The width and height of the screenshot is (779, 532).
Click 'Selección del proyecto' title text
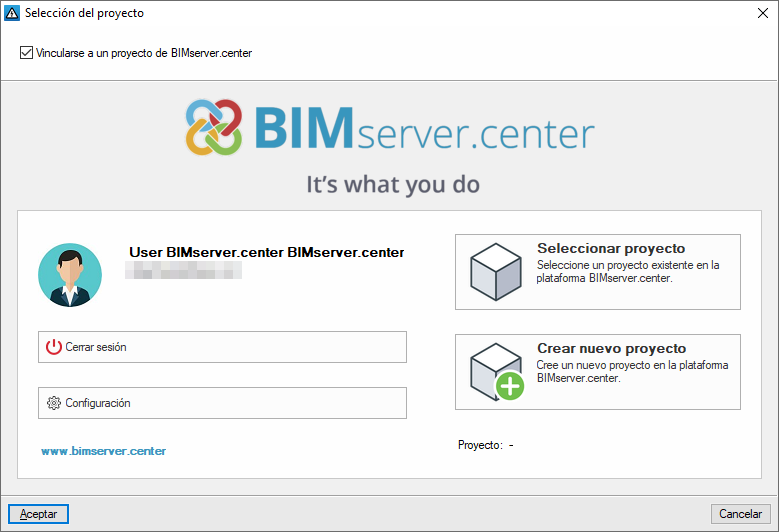click(84, 13)
